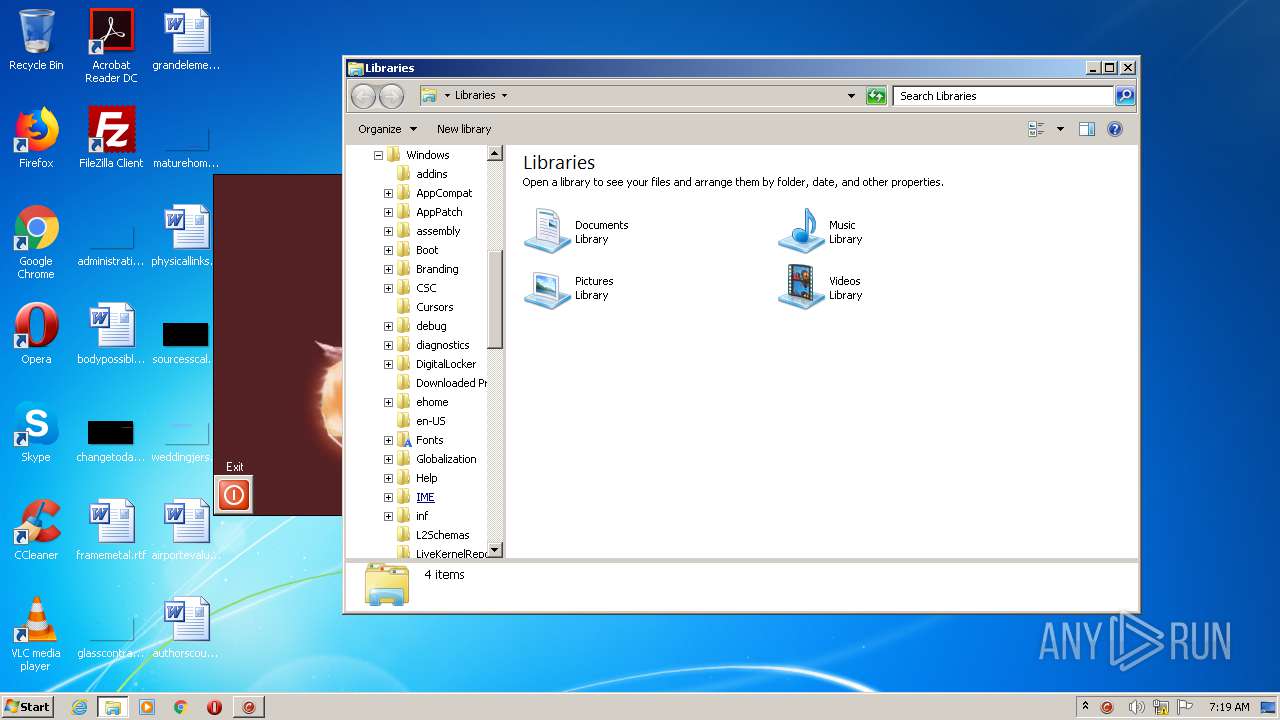Click Libraries breadcrumb in address bar
This screenshot has height=720, width=1280.
[x=475, y=96]
